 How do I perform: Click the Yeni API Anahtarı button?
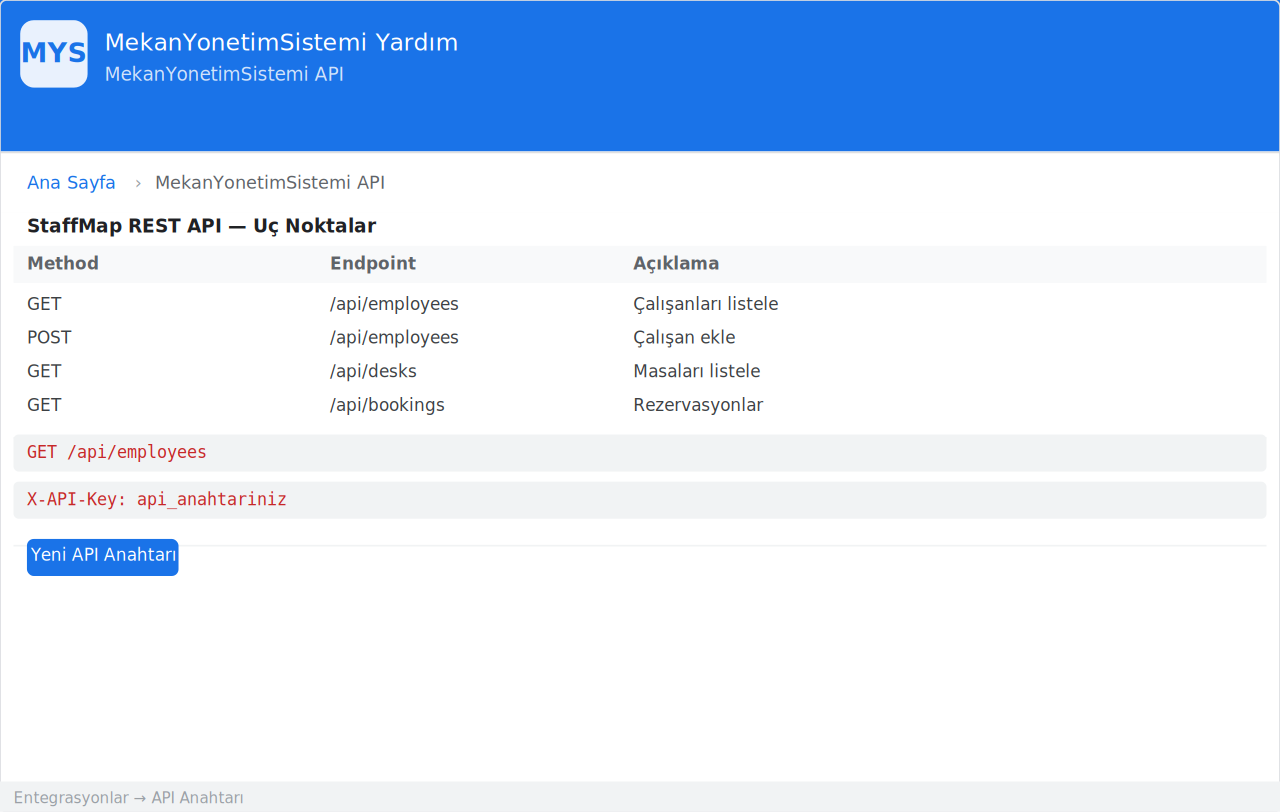tap(103, 558)
